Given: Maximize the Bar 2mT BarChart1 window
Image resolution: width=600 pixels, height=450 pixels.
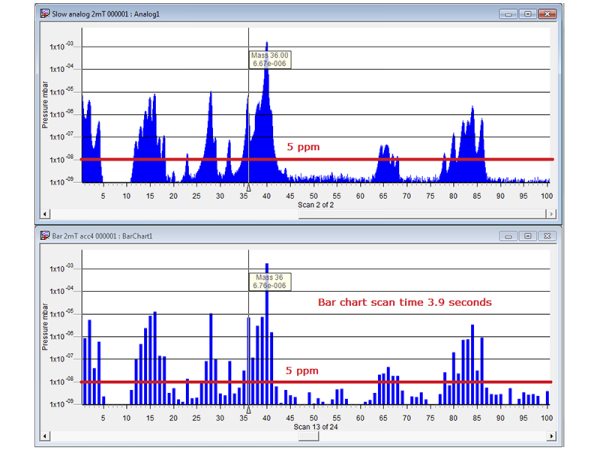Looking at the screenshot, I should (526, 237).
